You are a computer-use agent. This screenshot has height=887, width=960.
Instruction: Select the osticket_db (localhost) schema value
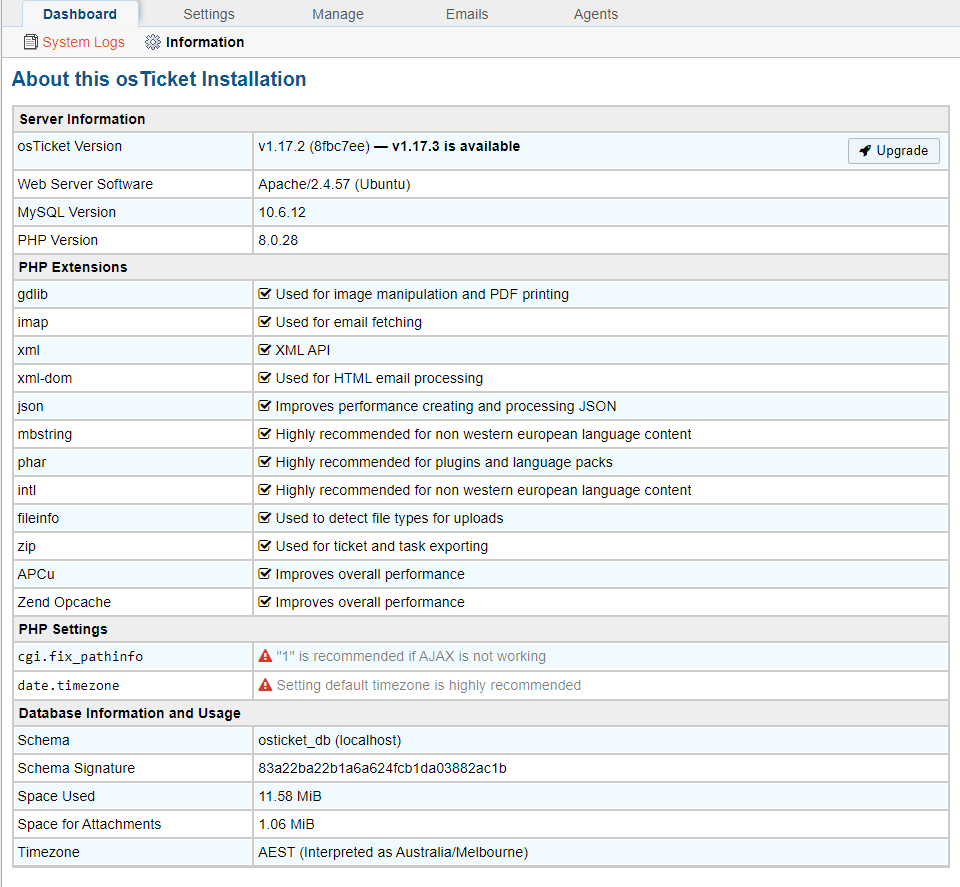coord(329,741)
